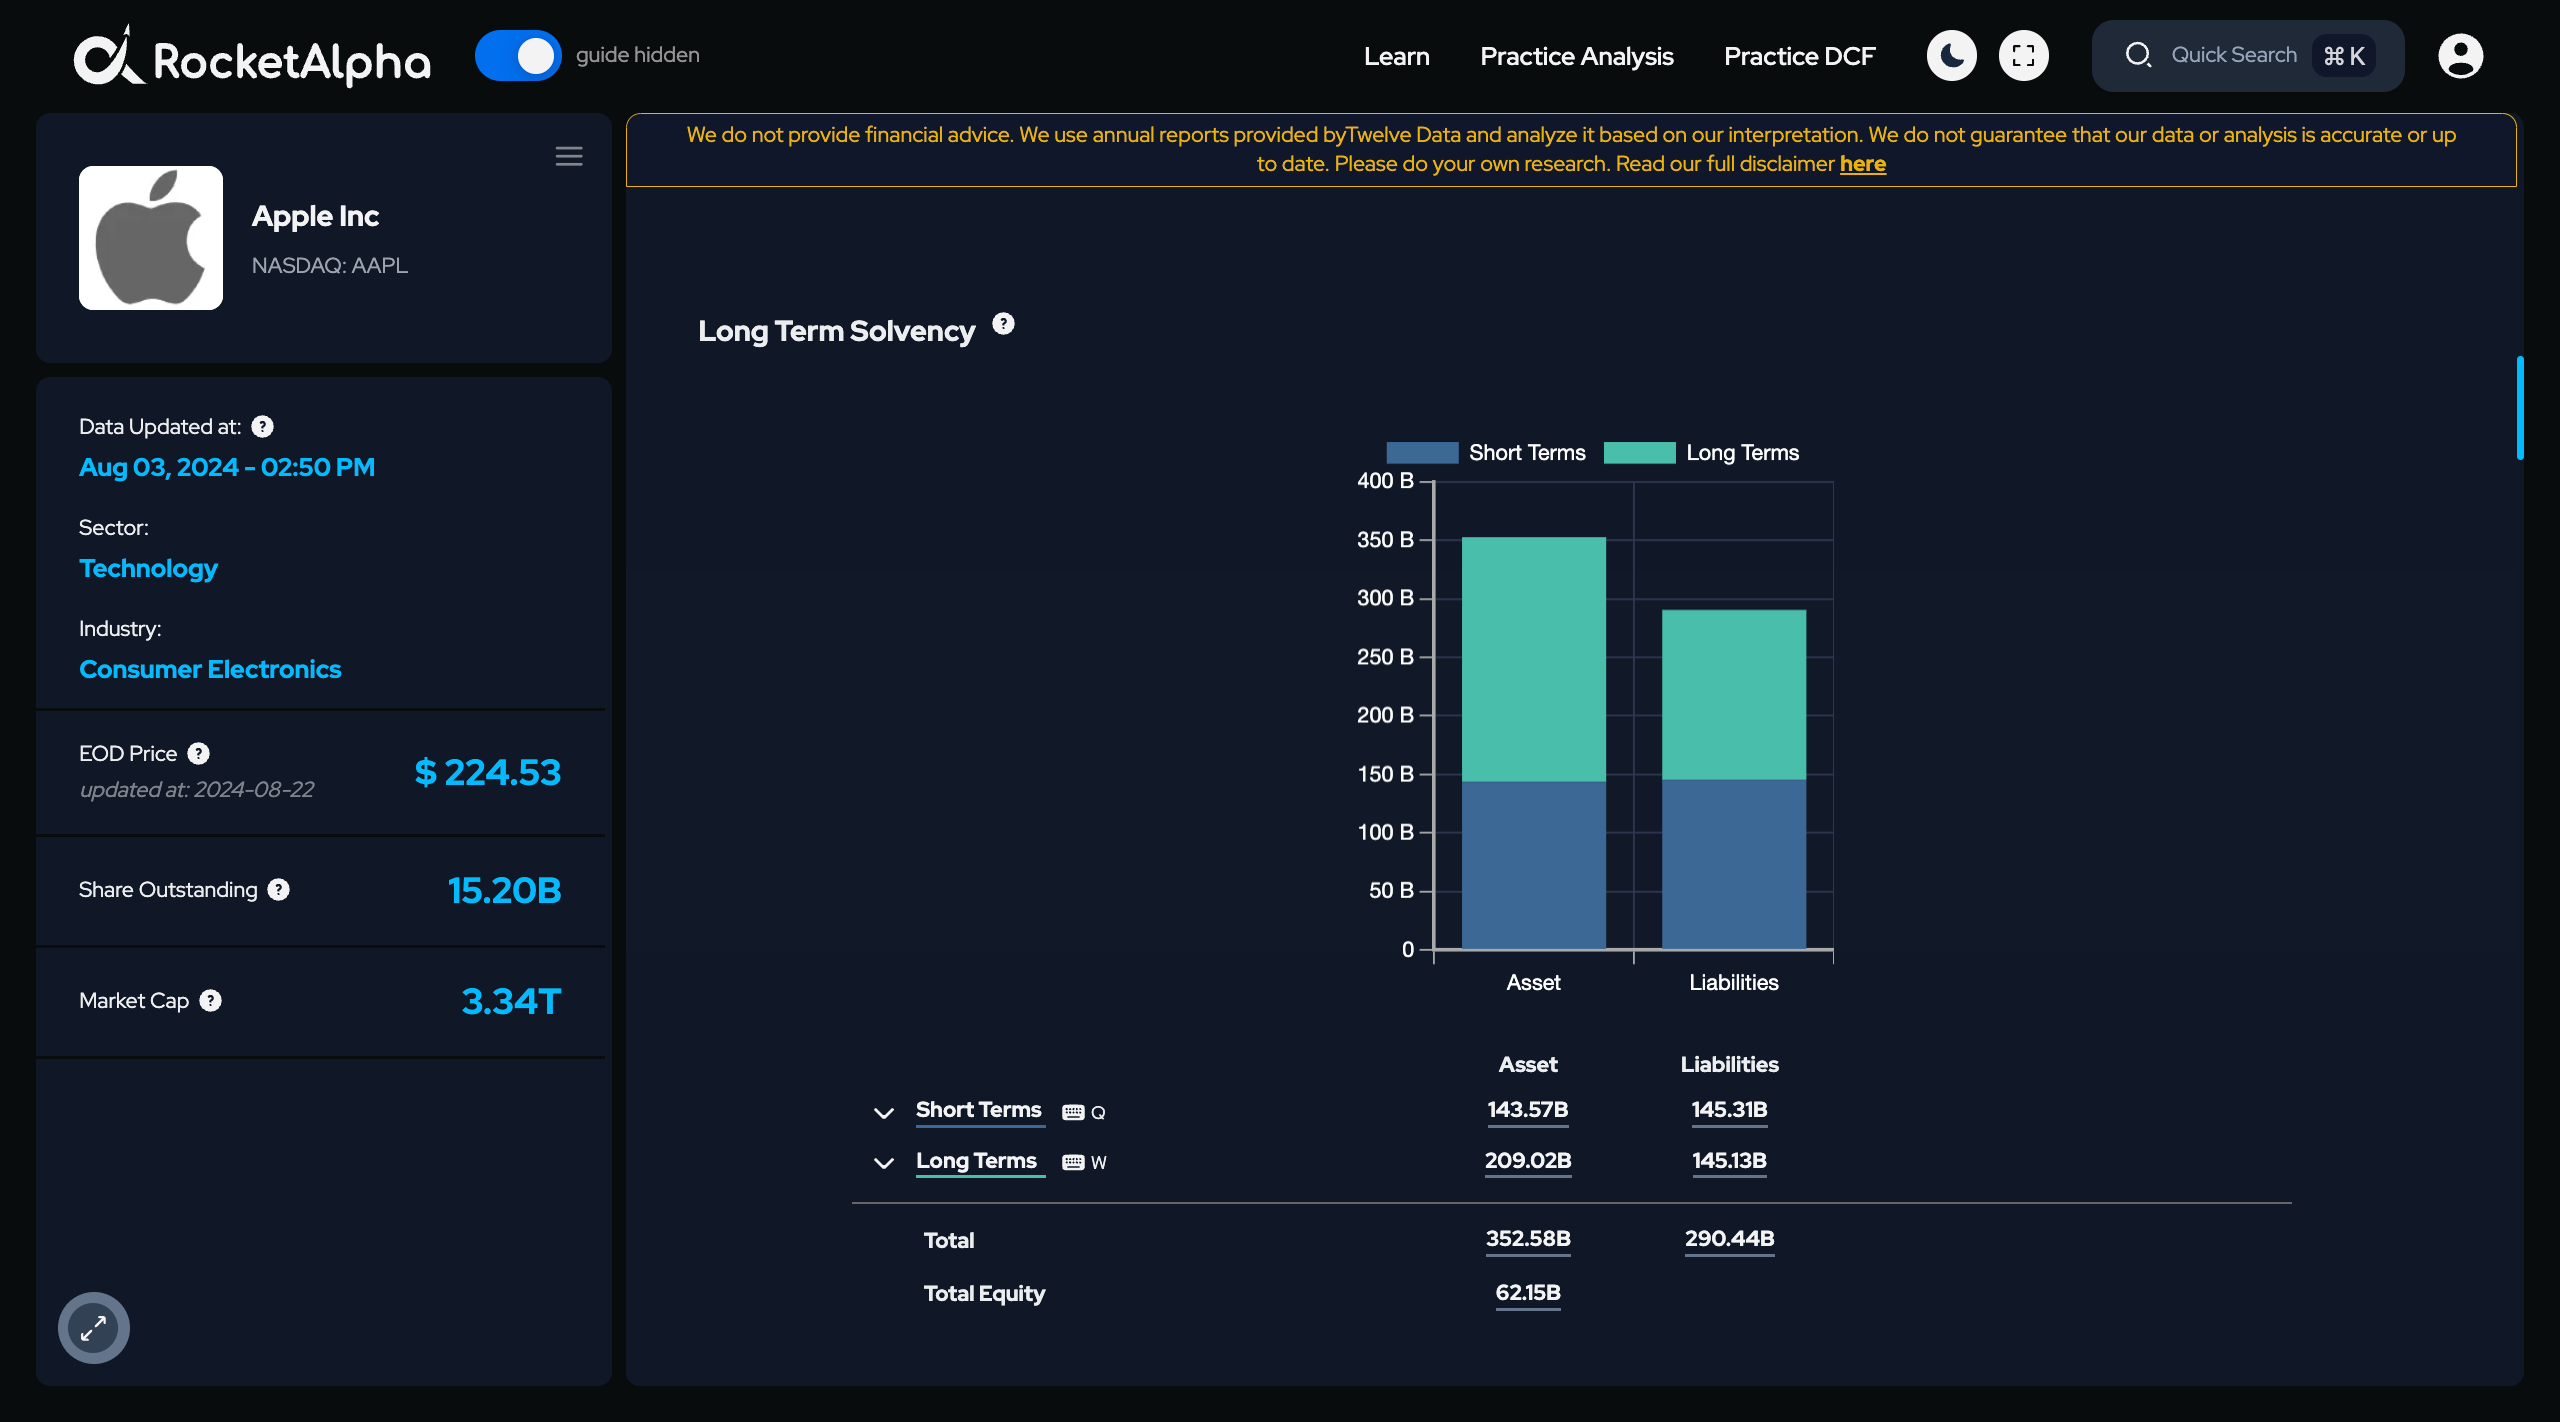2560x1422 pixels.
Task: Click the Share Outstanding value 15.20B
Action: click(x=504, y=891)
